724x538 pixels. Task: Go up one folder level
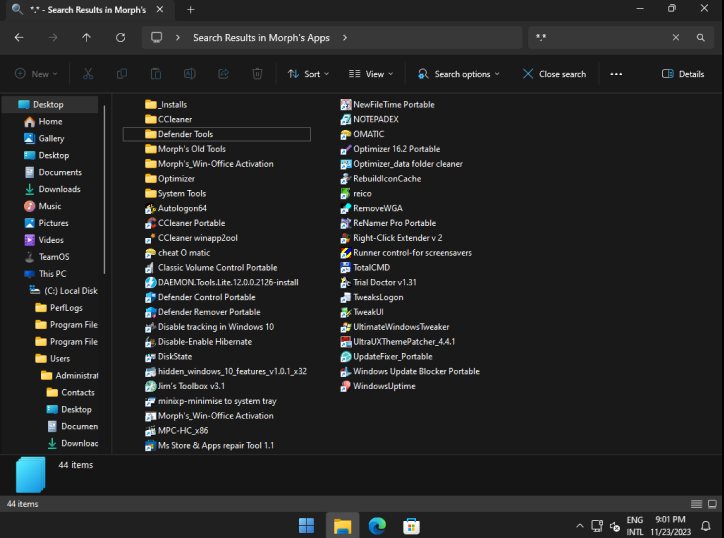tap(86, 37)
